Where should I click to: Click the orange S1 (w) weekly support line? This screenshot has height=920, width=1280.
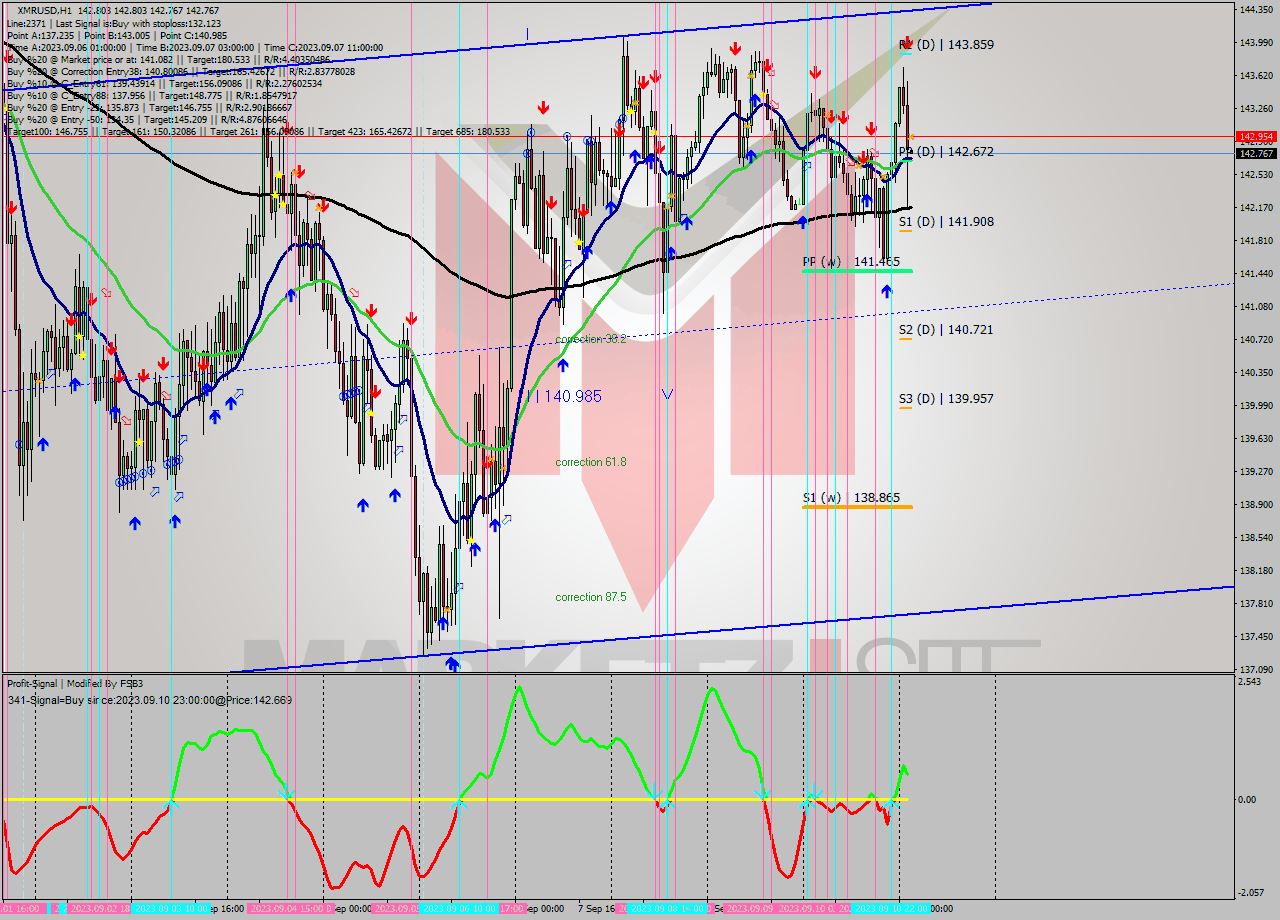(x=857, y=506)
